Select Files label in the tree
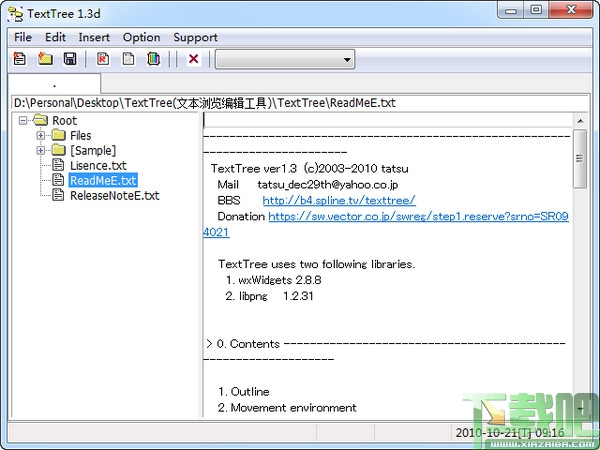The width and height of the screenshot is (600, 450). tap(81, 135)
